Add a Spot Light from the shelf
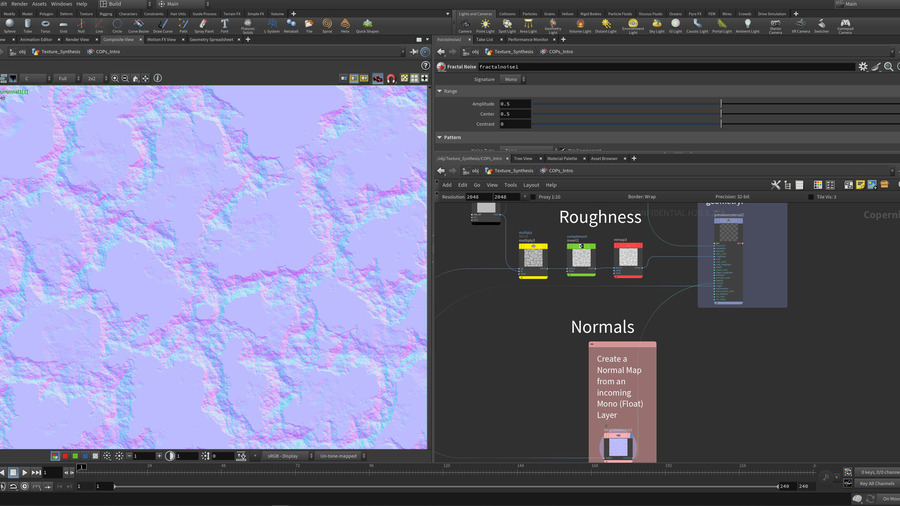Screen dimensions: 900x506 click(x=507, y=26)
